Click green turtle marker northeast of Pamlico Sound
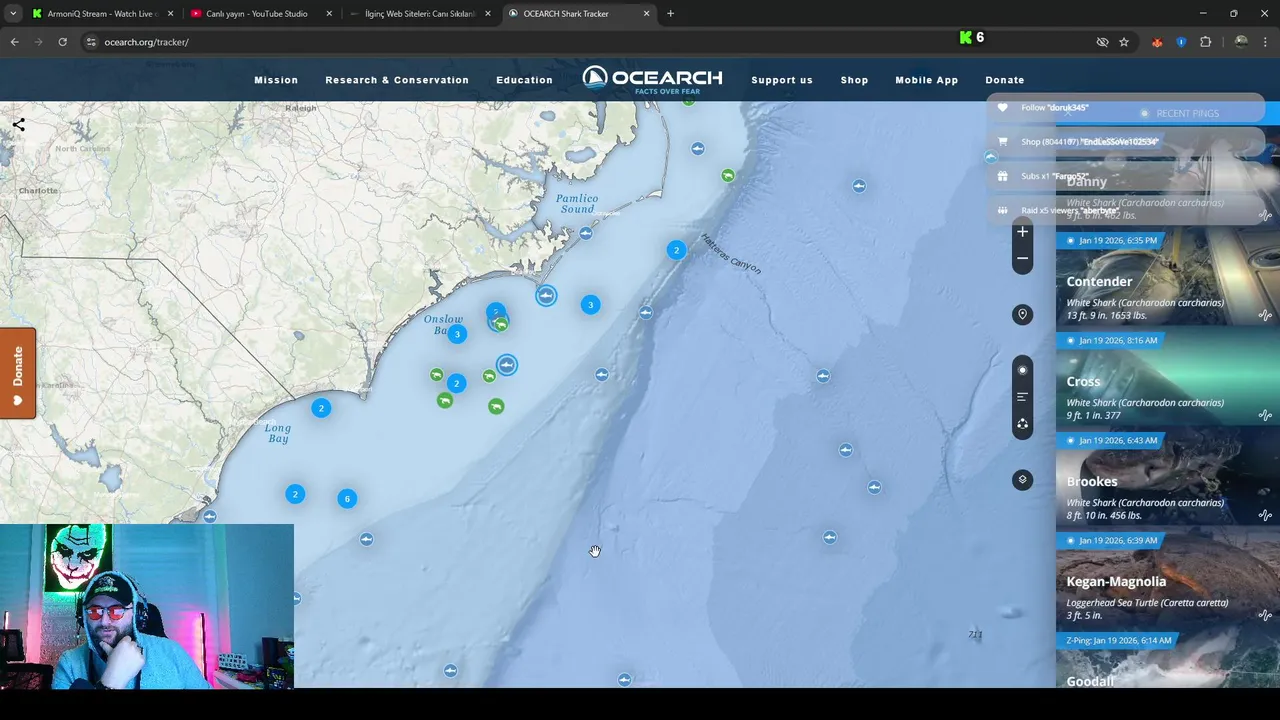 728,176
